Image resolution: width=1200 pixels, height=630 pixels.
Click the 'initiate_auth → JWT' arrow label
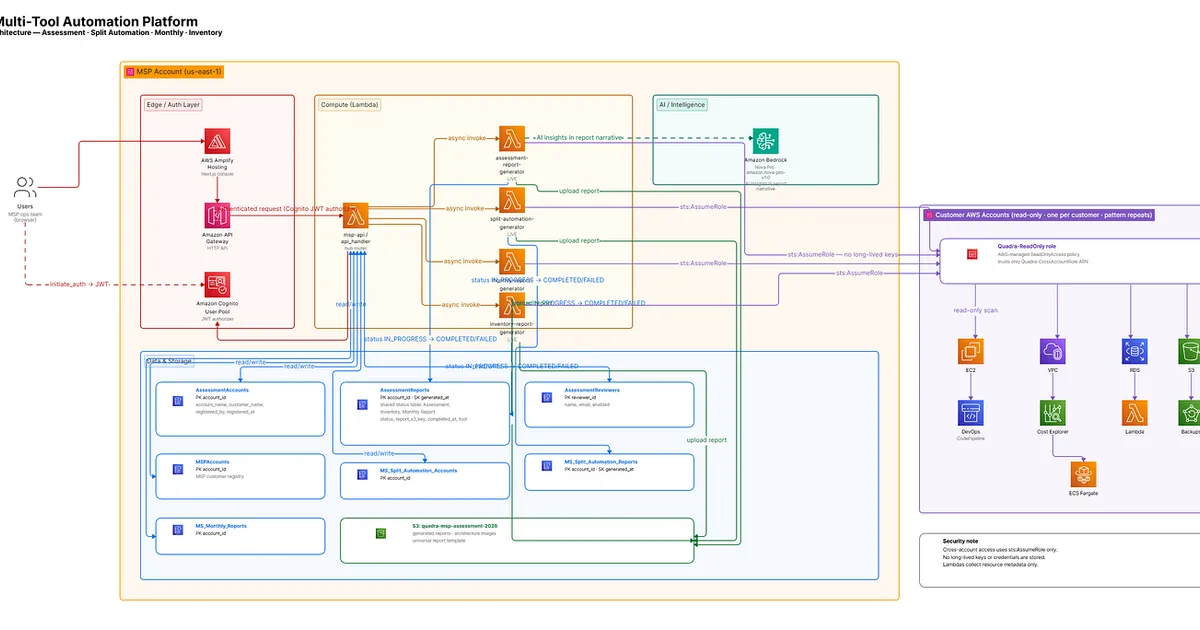pyautogui.click(x=78, y=284)
